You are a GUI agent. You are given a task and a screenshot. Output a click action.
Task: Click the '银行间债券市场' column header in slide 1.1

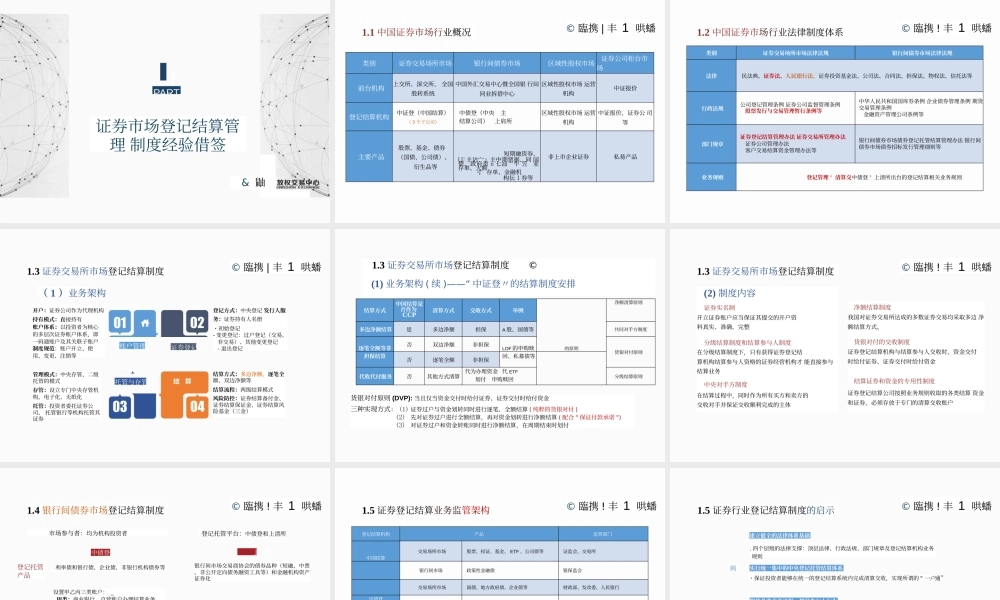[x=497, y=63]
